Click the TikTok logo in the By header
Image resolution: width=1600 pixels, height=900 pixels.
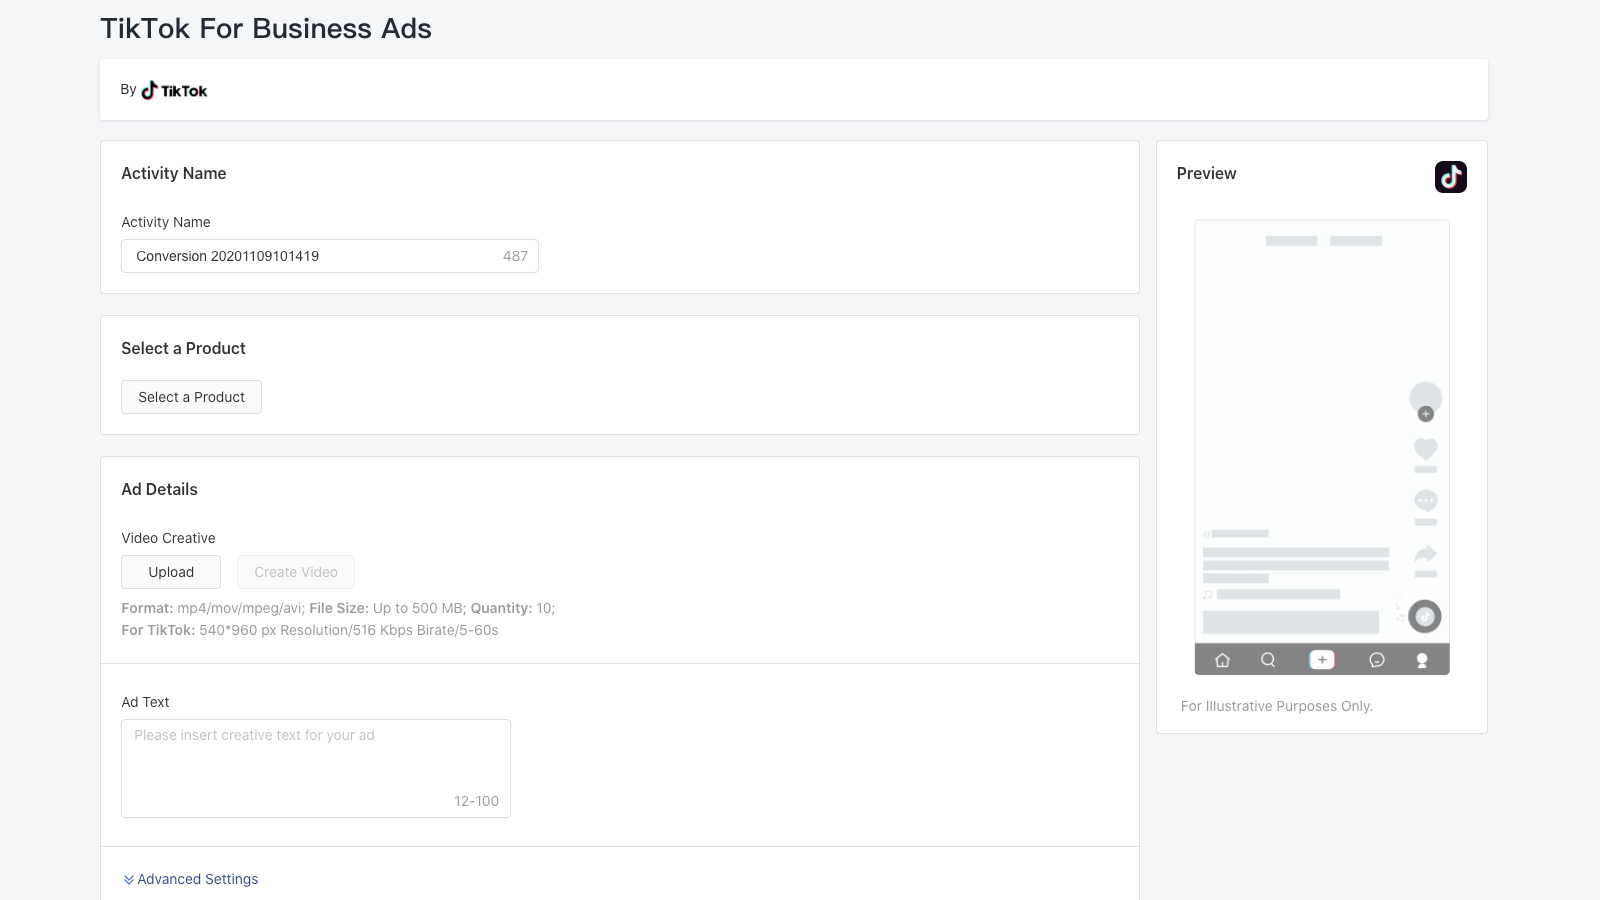click(174, 90)
